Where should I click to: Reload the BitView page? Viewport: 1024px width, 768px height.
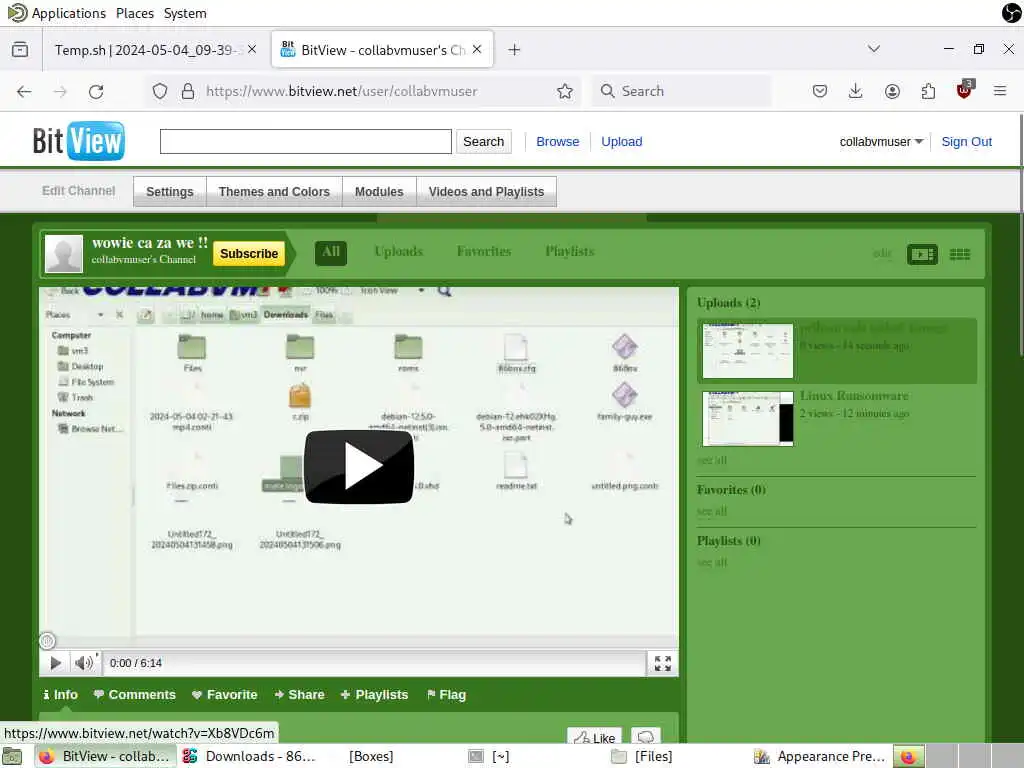coord(96,91)
